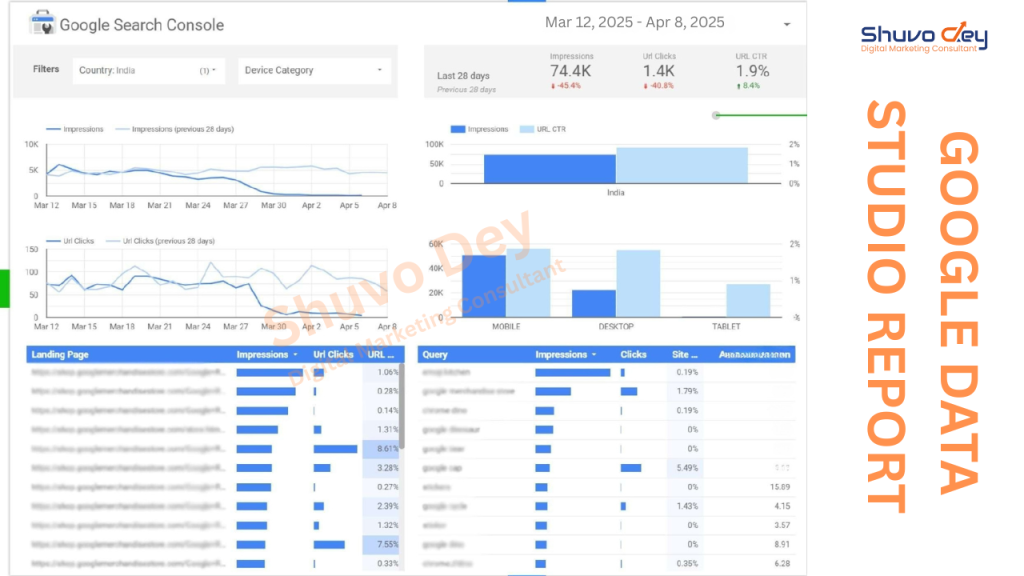Viewport: 1024px width, 576px height.
Task: Select the 15.89 average position cell
Action: (780, 487)
